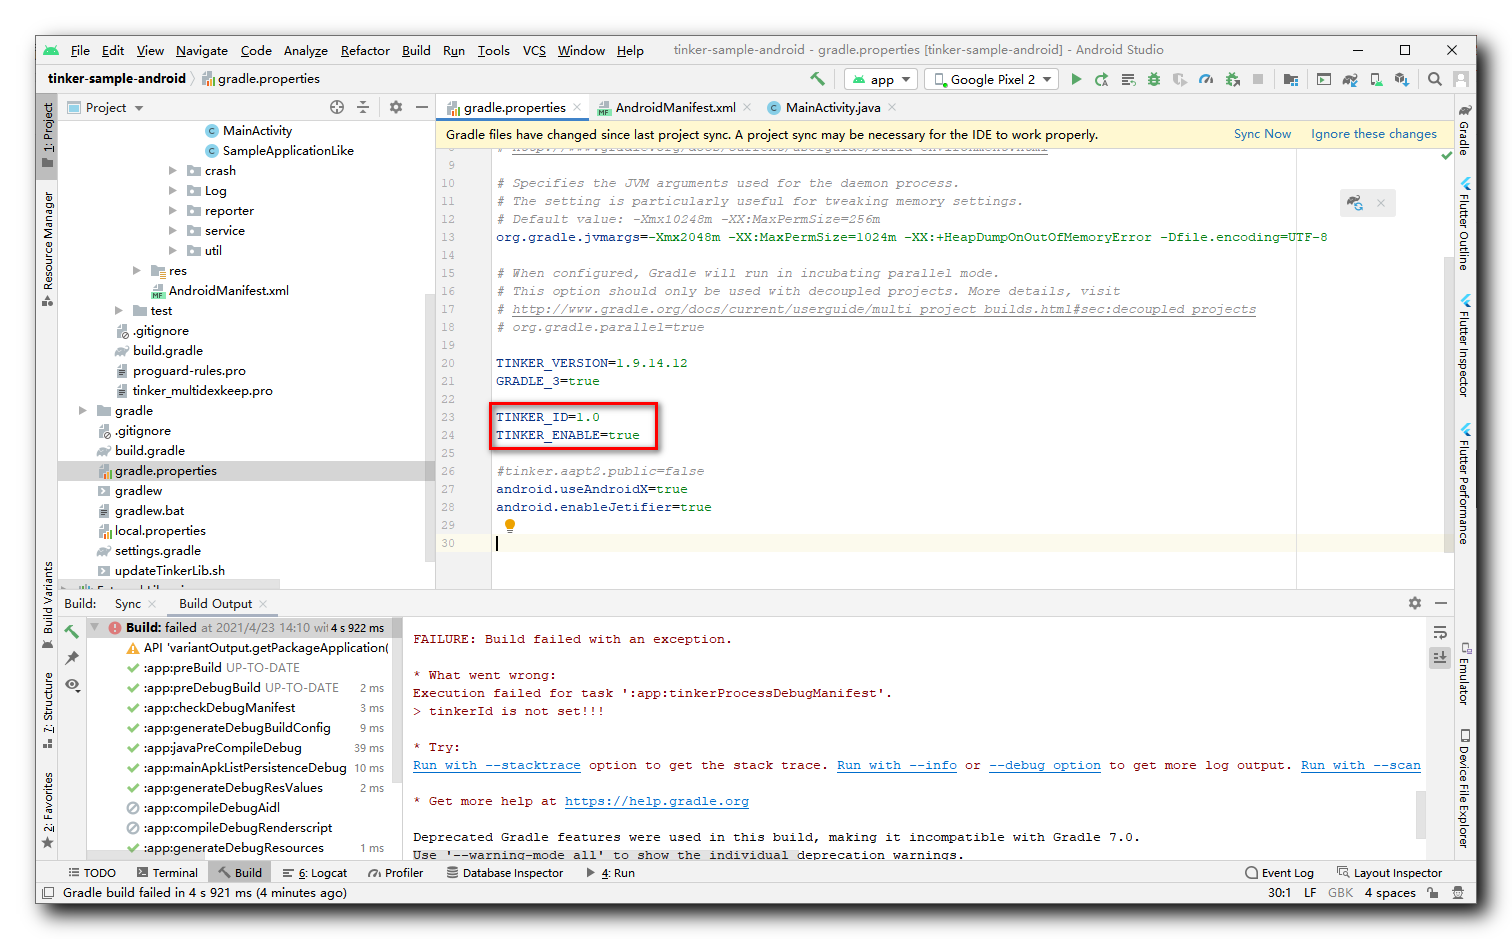
Task: Run the app using the green Run arrow
Action: 1076,78
